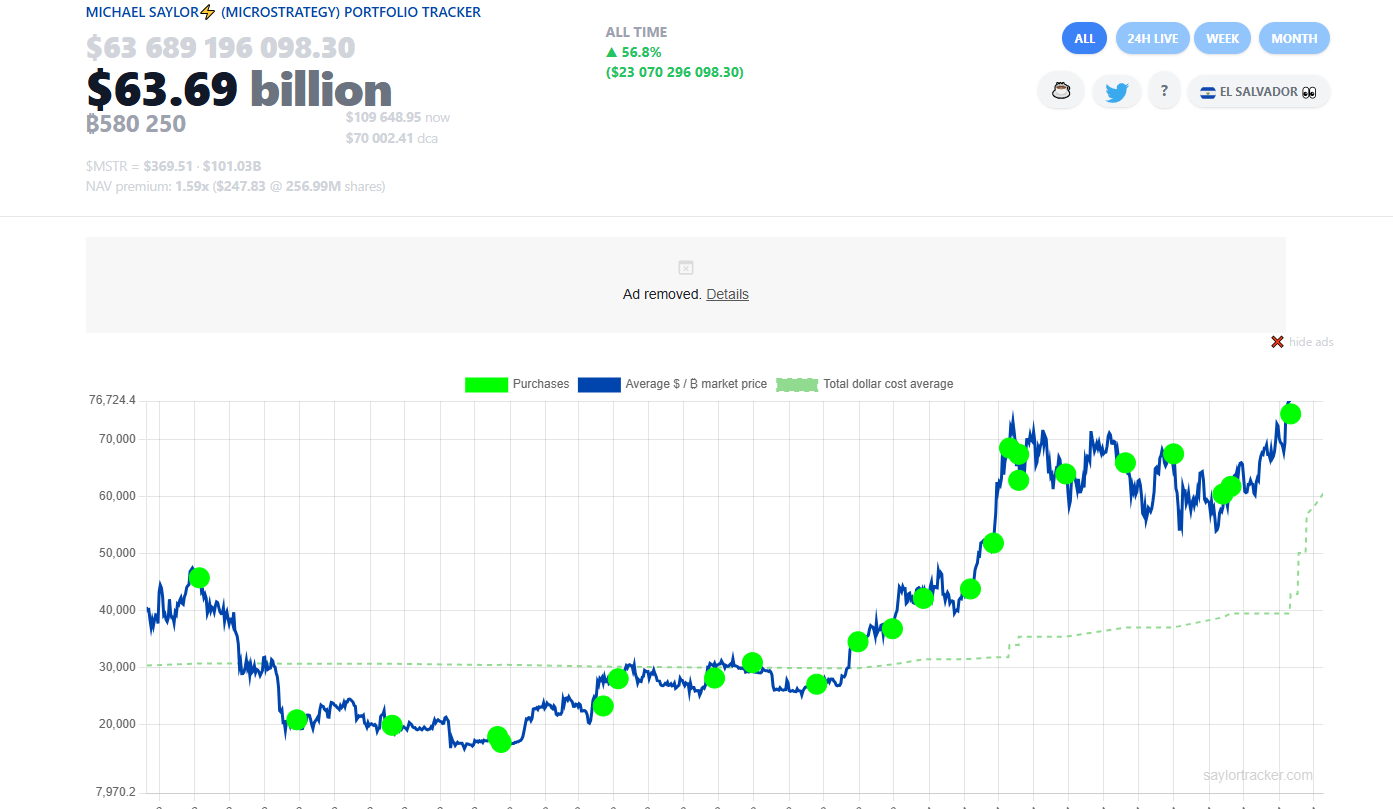Click the $109 648.95 now price
Viewport: 1393px width, 809px height.
pos(398,117)
